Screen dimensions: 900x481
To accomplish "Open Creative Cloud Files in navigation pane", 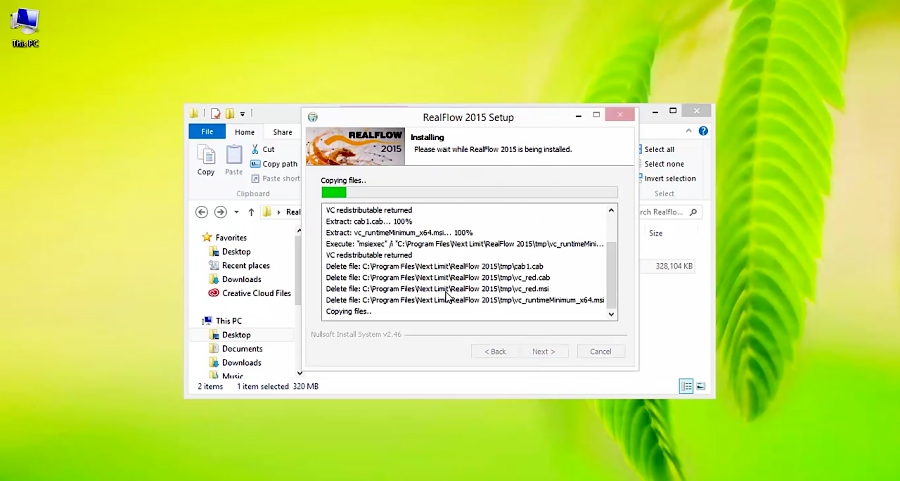I will point(250,293).
